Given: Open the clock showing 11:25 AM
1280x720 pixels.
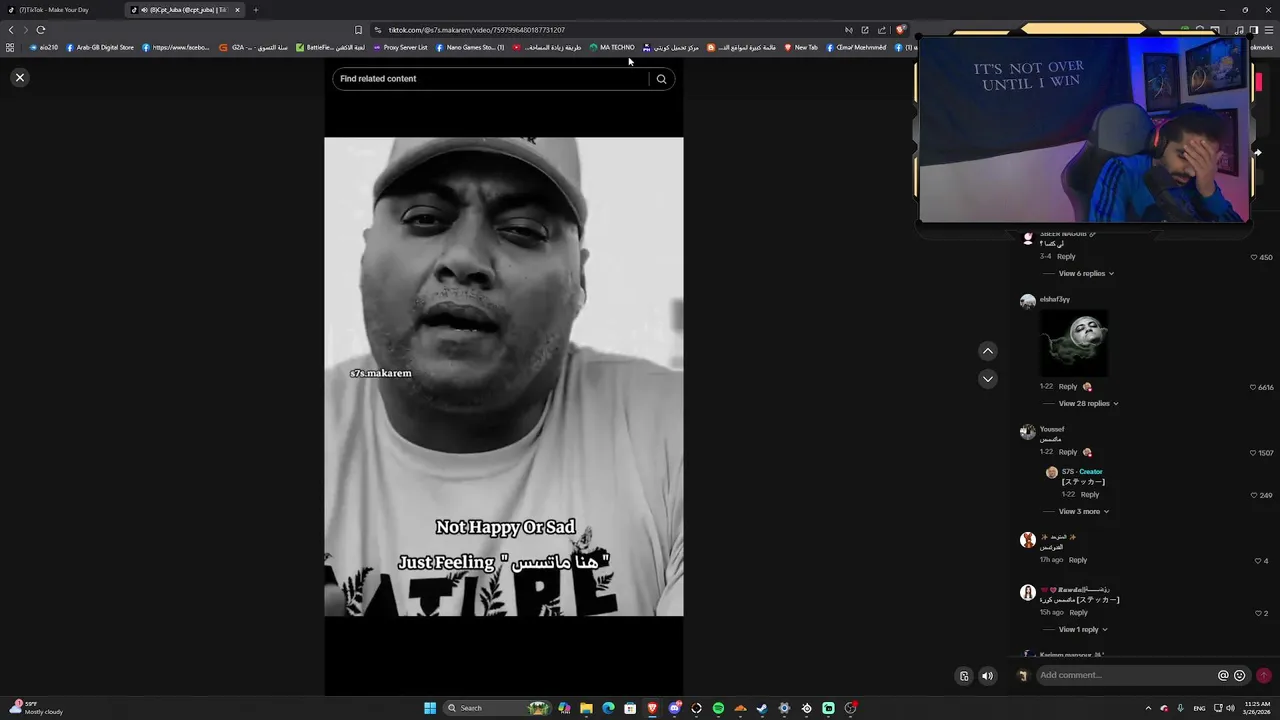Looking at the screenshot, I should click(x=1257, y=708).
